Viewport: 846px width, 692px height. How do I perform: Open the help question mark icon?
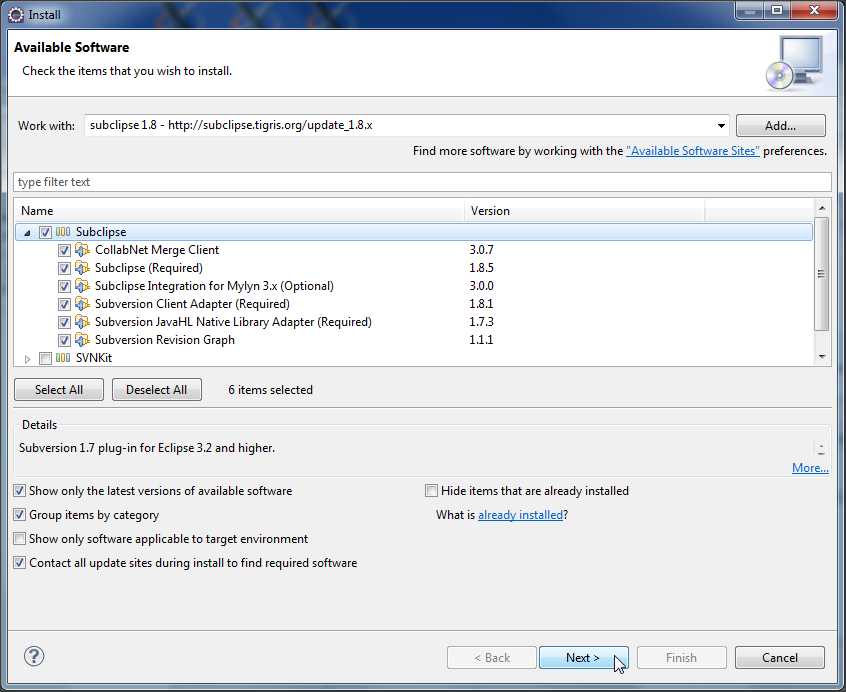pyautogui.click(x=34, y=656)
